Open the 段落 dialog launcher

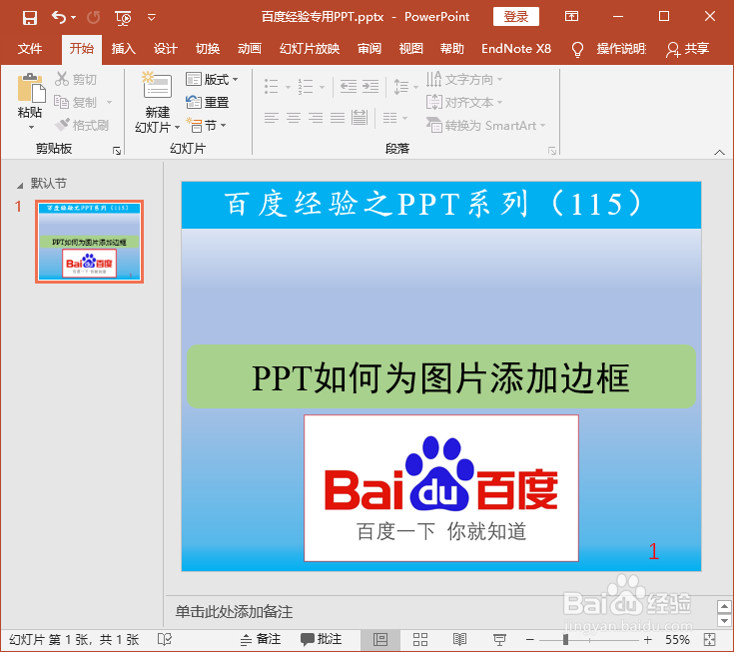pyautogui.click(x=552, y=151)
